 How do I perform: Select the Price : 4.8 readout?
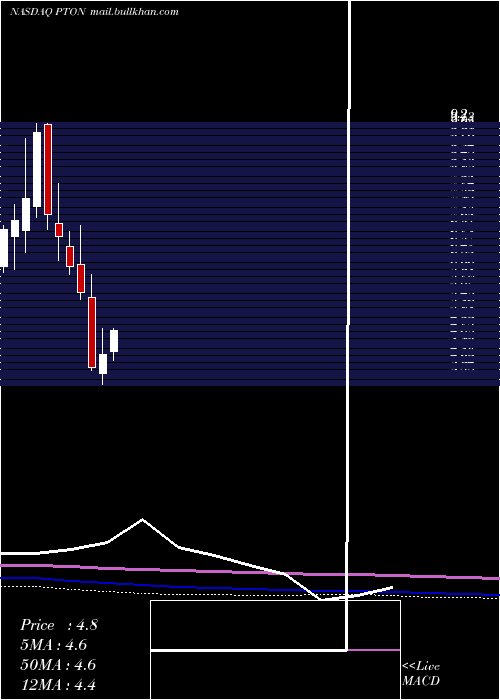point(58,625)
